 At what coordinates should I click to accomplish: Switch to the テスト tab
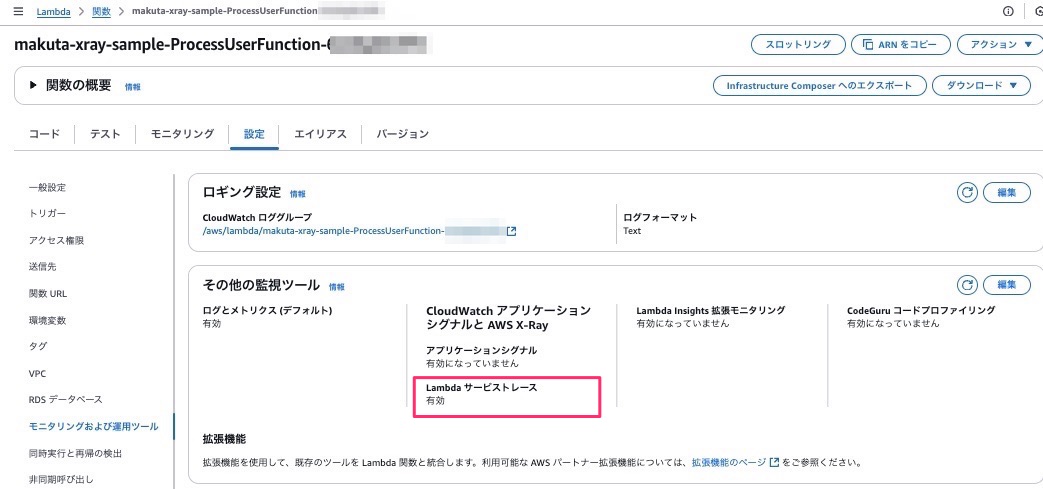[x=105, y=134]
